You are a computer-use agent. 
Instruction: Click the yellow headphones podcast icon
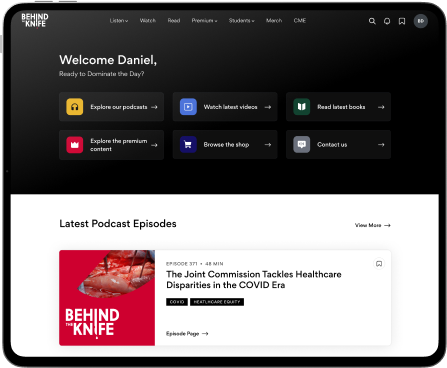coord(75,107)
